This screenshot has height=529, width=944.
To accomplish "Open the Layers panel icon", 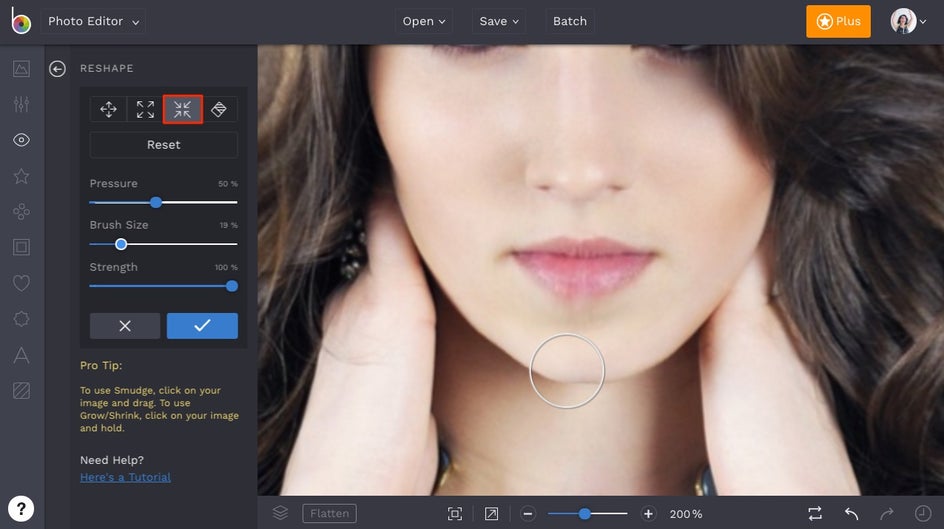I will [x=280, y=513].
